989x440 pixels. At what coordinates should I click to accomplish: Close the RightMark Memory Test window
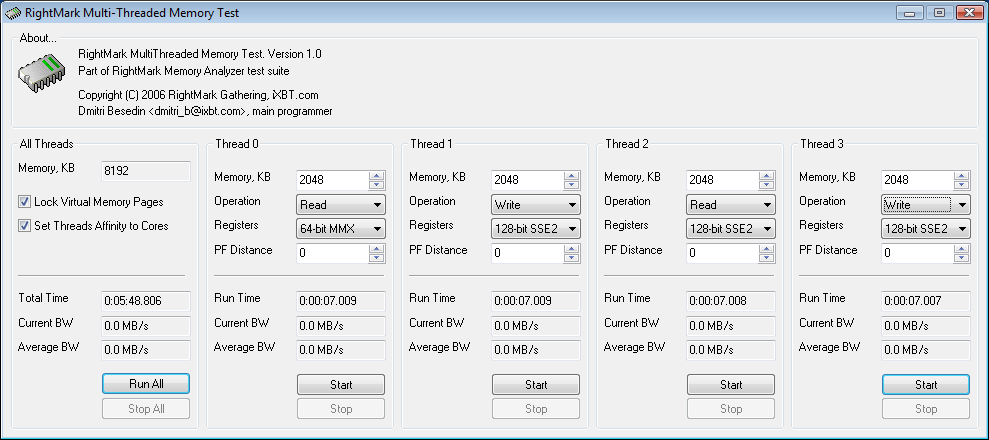[970, 13]
